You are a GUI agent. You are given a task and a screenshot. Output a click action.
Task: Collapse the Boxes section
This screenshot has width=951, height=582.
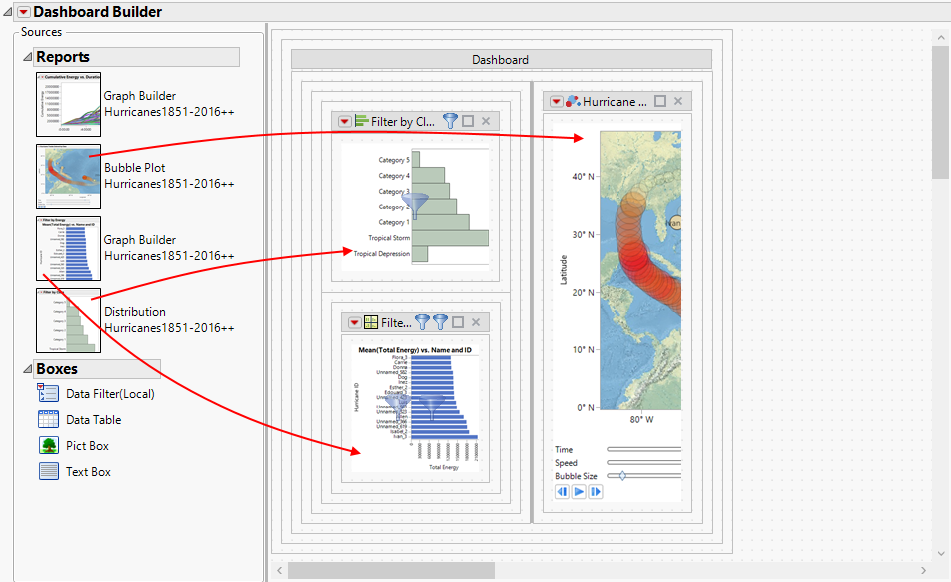coord(27,369)
